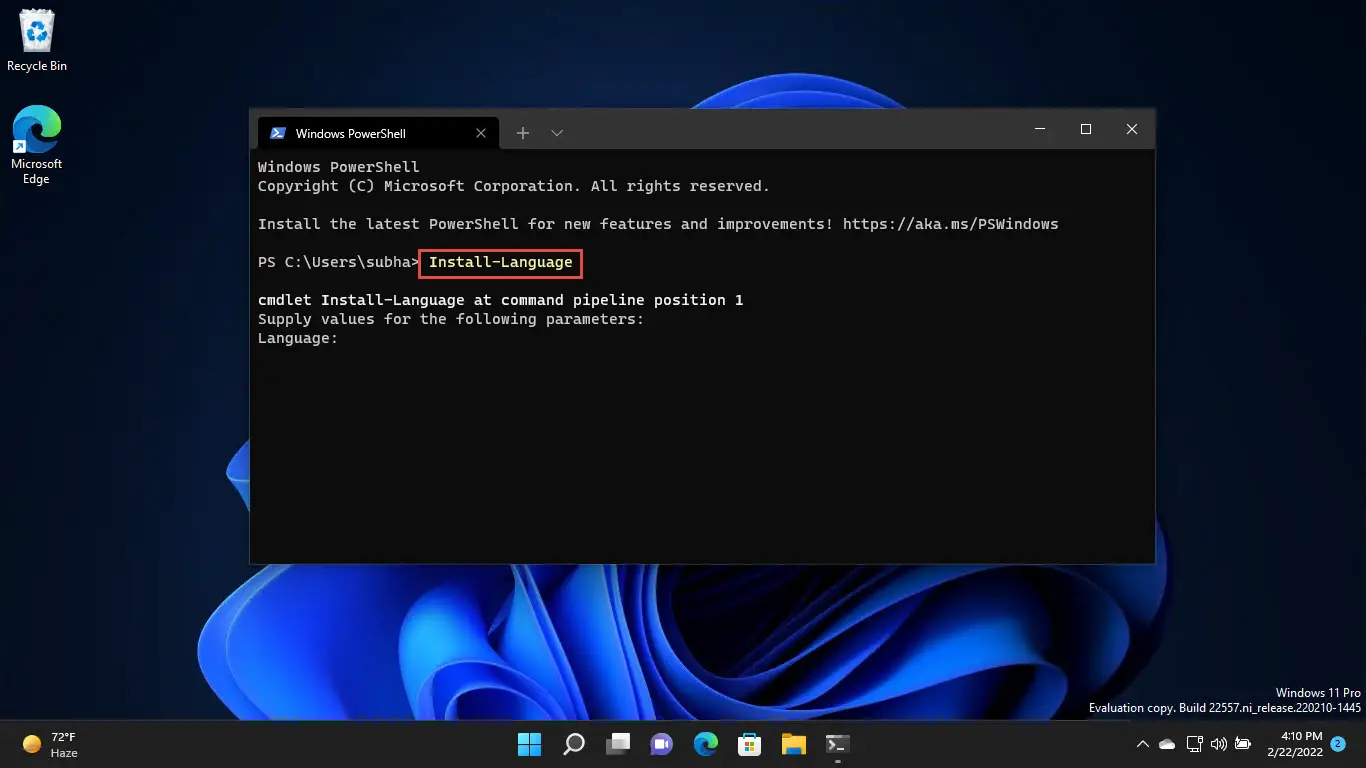Viewport: 1366px width, 768px height.
Task: Click the Language: parameter prompt line
Action: point(298,338)
